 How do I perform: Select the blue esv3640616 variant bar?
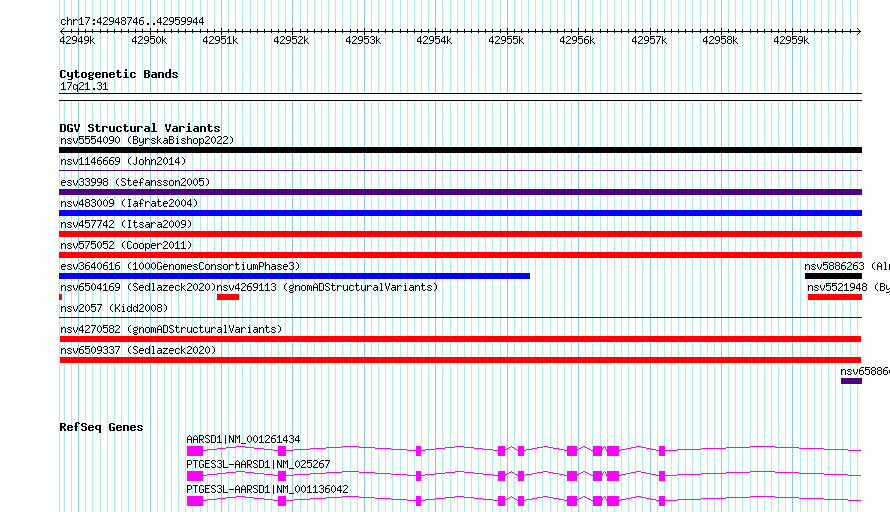[295, 276]
